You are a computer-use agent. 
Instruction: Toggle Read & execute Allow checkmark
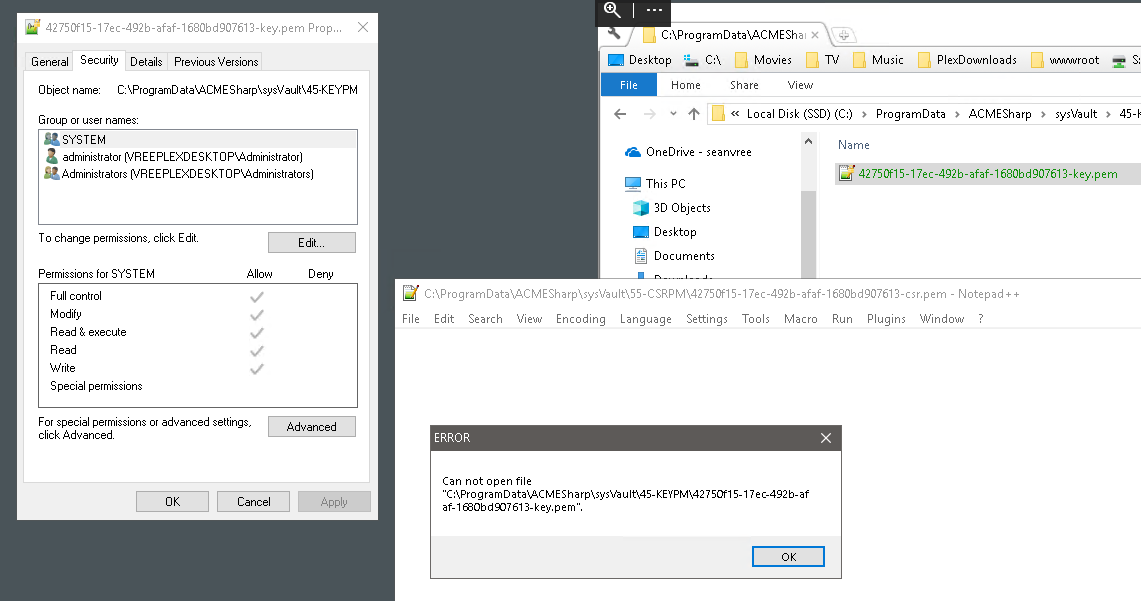[257, 333]
